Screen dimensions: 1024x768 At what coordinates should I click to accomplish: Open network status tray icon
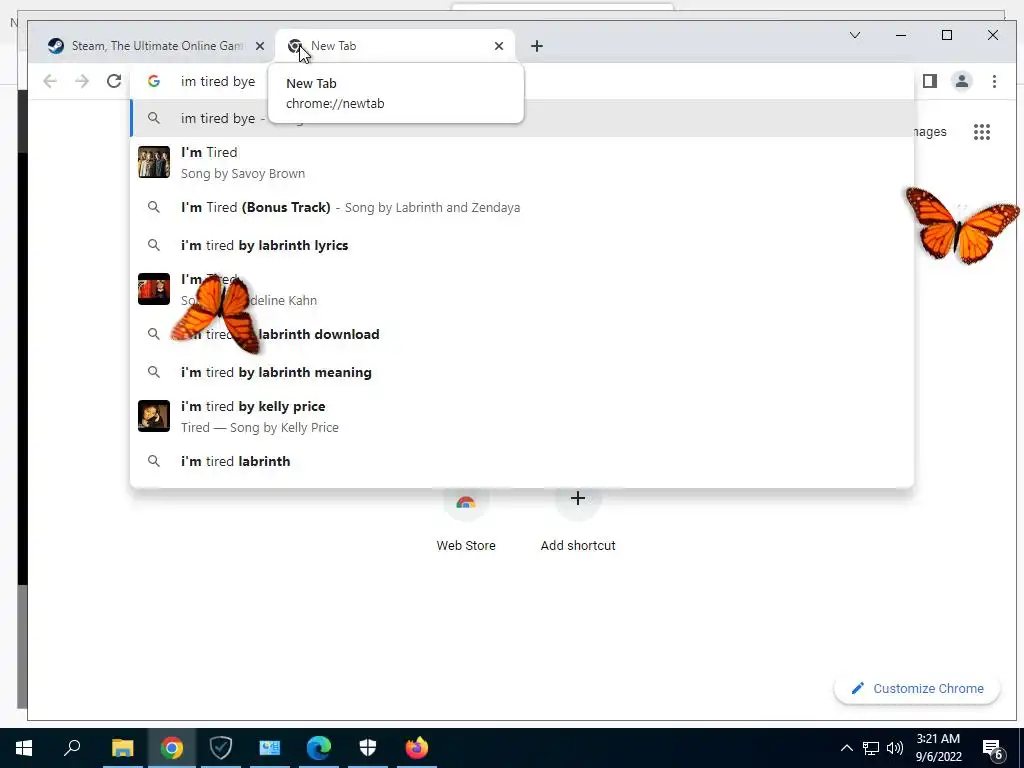pyautogui.click(x=871, y=748)
